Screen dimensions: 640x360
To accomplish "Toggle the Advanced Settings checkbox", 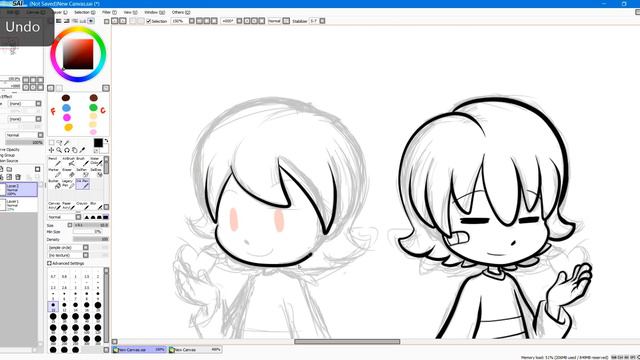I will pos(49,263).
